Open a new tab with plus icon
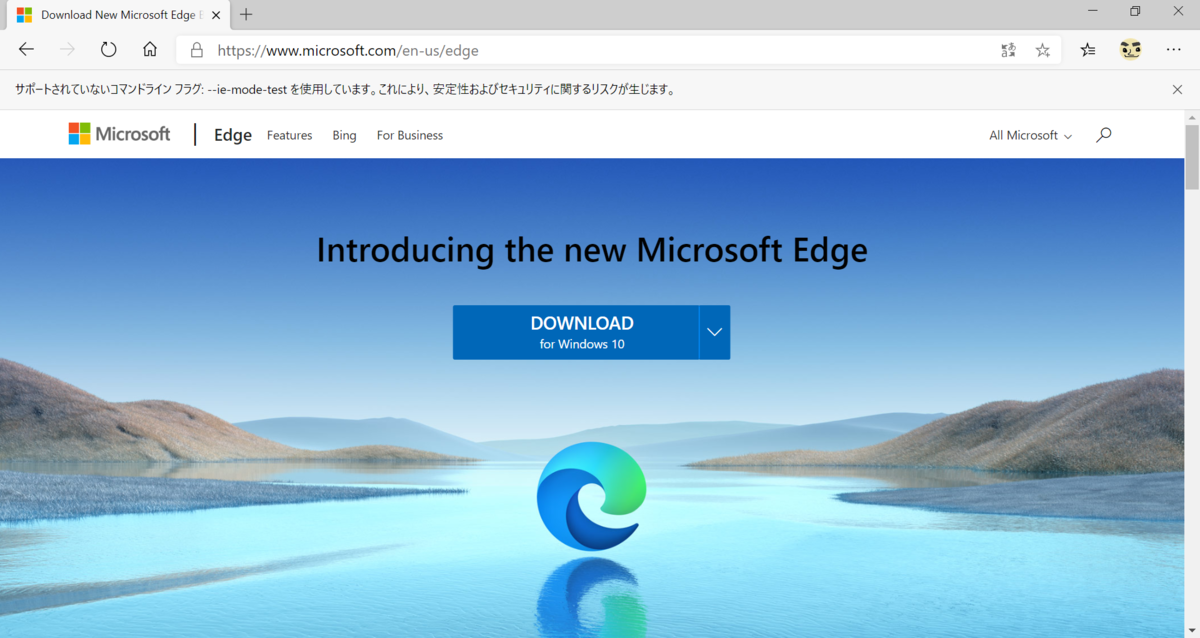This screenshot has height=638, width=1200. coord(246,14)
